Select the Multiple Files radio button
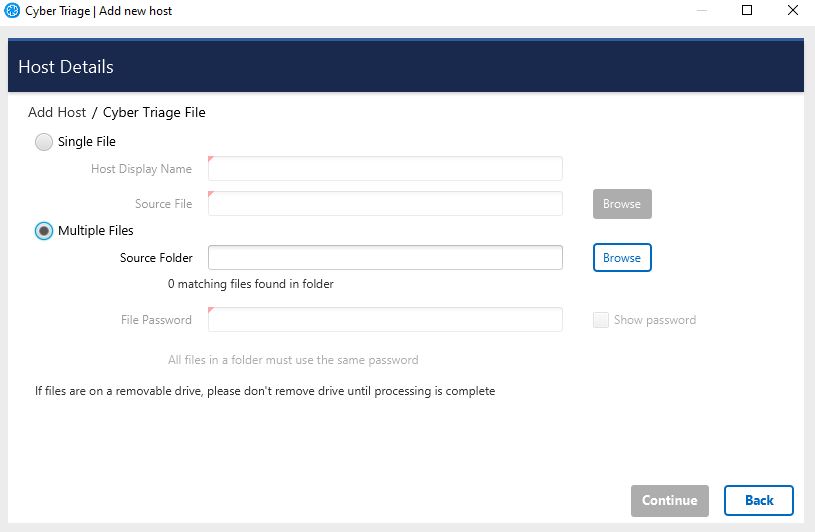 44,231
